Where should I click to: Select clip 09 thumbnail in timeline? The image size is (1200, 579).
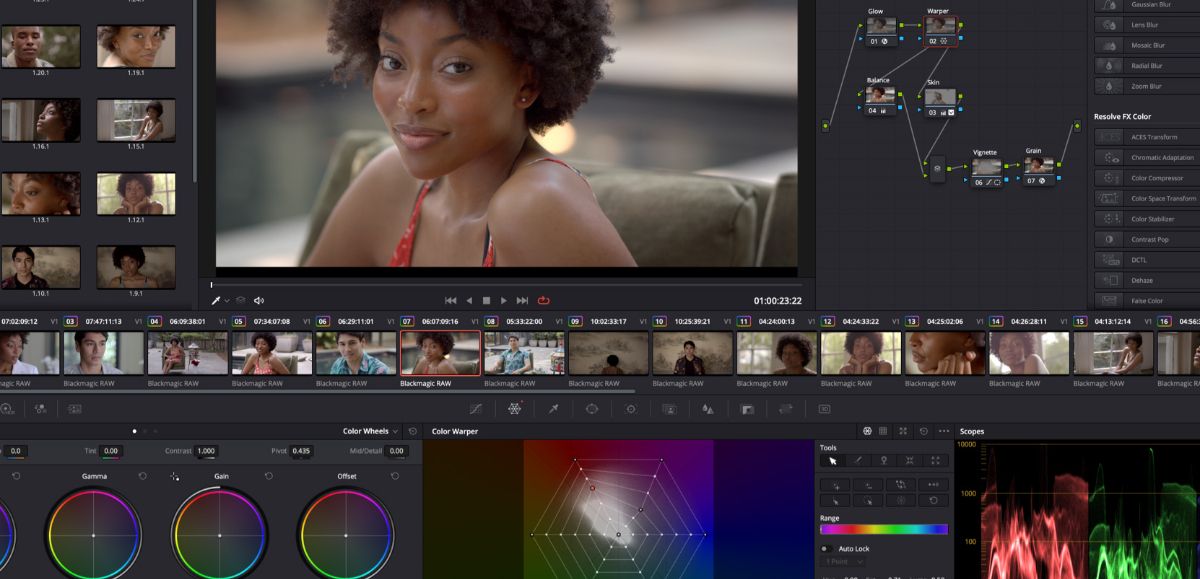(x=608, y=353)
